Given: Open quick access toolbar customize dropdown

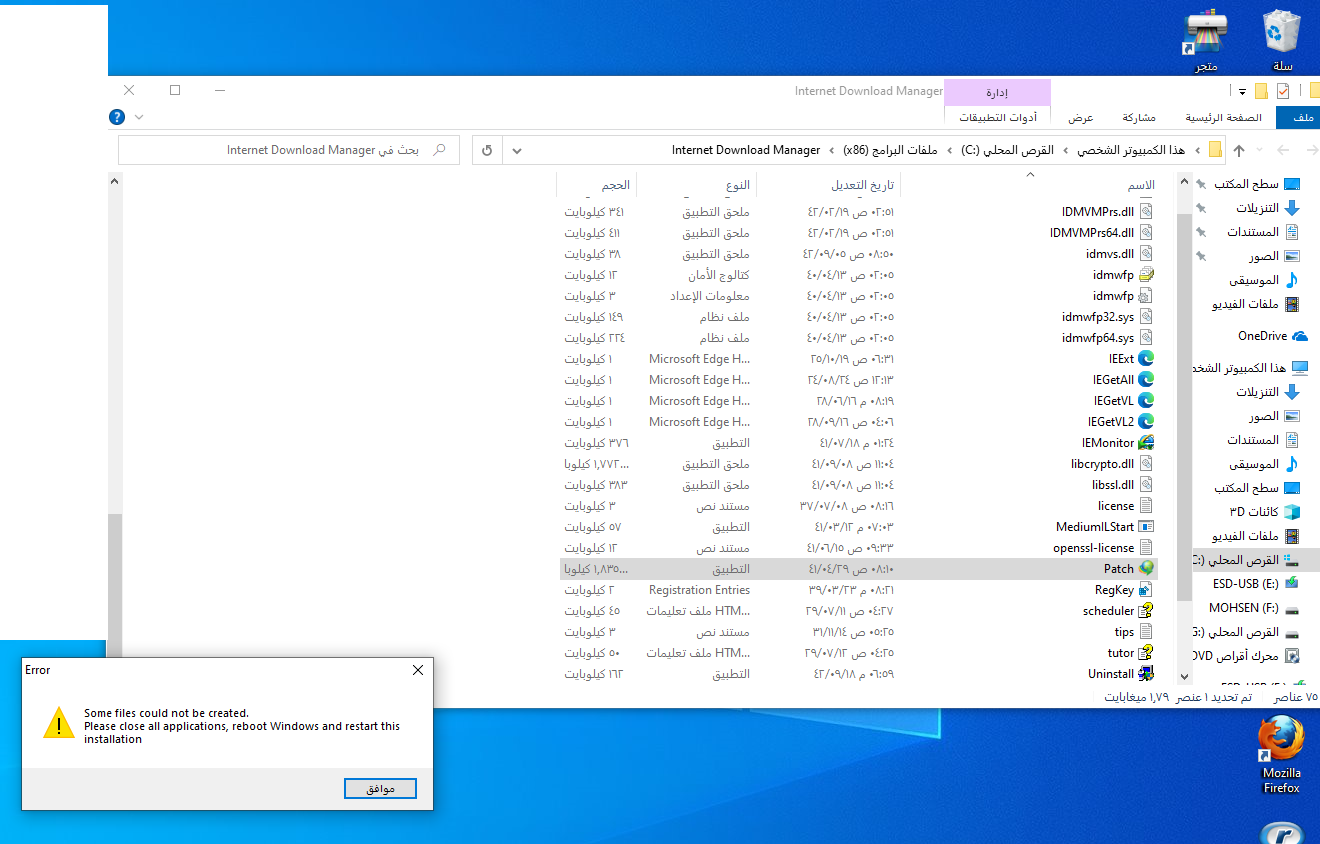Looking at the screenshot, I should point(1242,92).
